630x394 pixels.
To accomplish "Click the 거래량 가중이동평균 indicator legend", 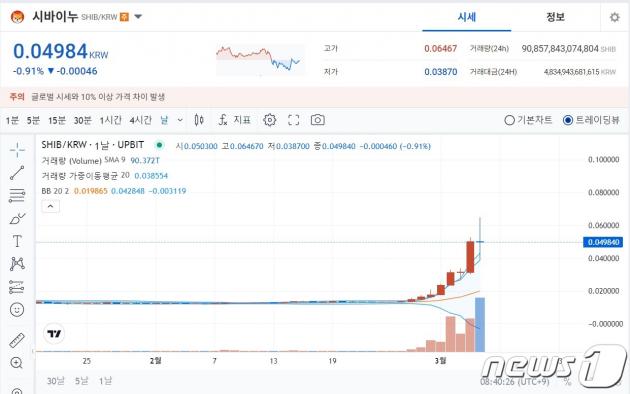I will point(104,176).
